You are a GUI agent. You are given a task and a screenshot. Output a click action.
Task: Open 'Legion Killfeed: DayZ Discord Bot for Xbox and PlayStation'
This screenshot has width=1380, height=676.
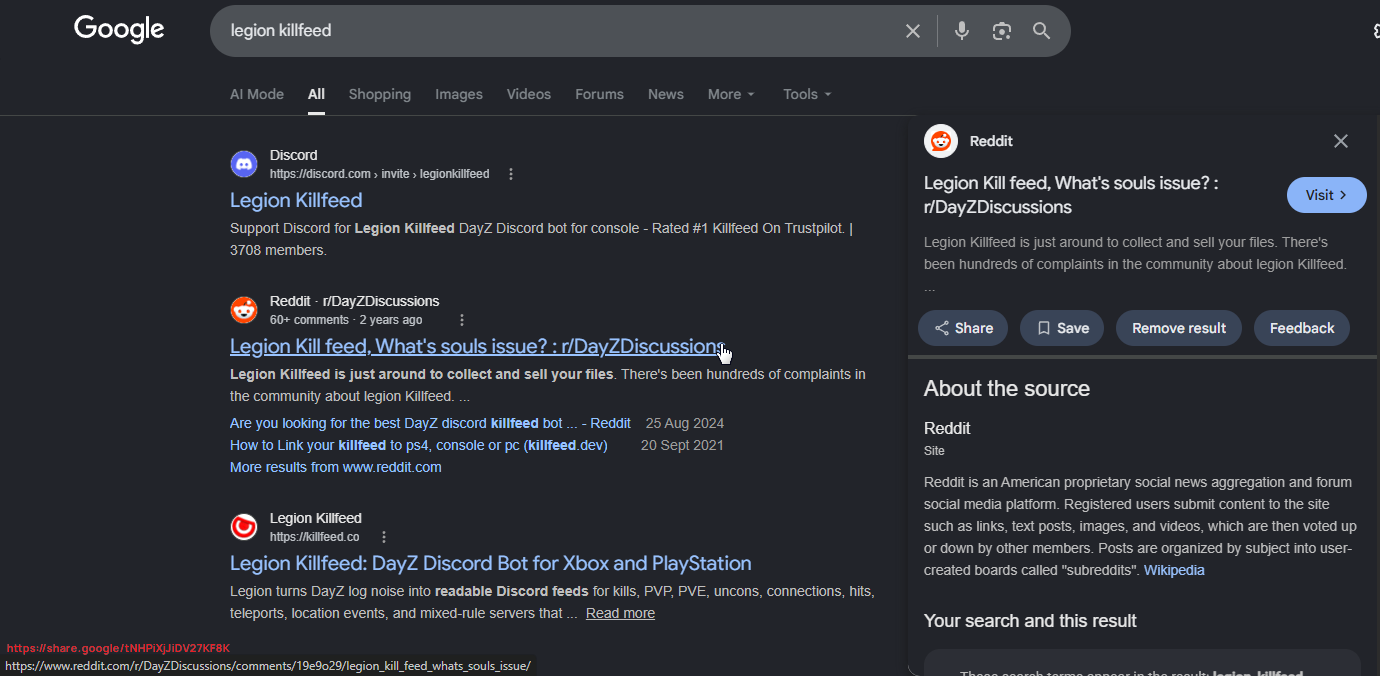pyautogui.click(x=491, y=563)
